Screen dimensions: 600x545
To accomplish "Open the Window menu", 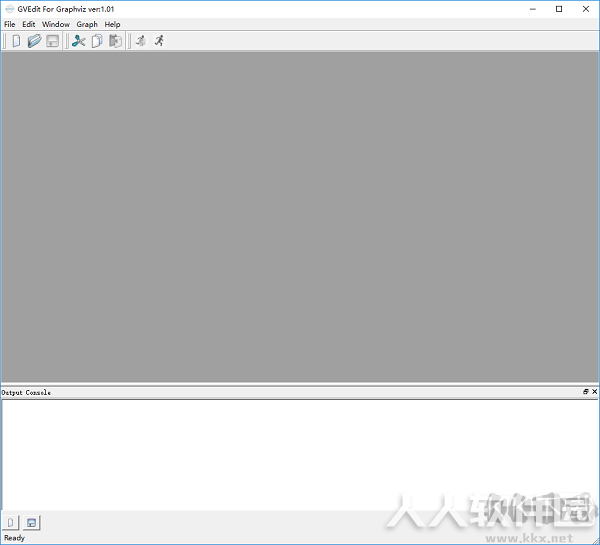I will coord(56,24).
